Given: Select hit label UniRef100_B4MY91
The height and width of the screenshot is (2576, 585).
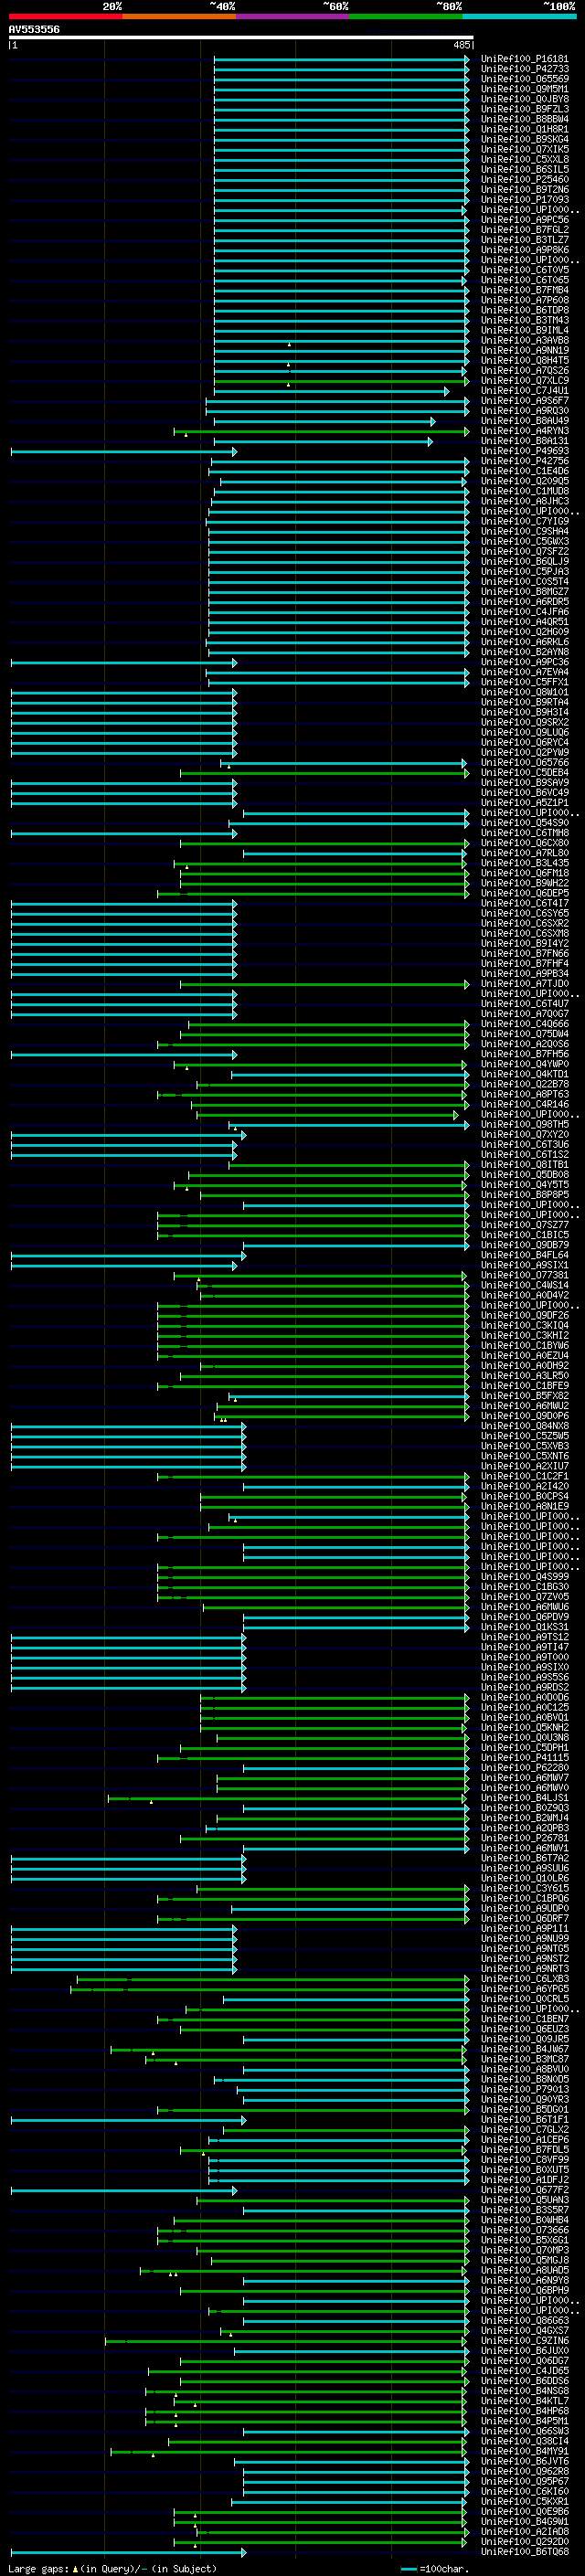Looking at the screenshot, I should point(524,2451).
